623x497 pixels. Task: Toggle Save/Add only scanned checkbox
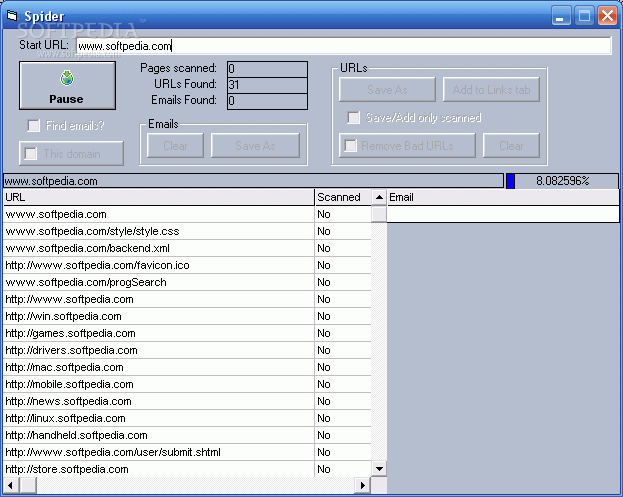353,118
